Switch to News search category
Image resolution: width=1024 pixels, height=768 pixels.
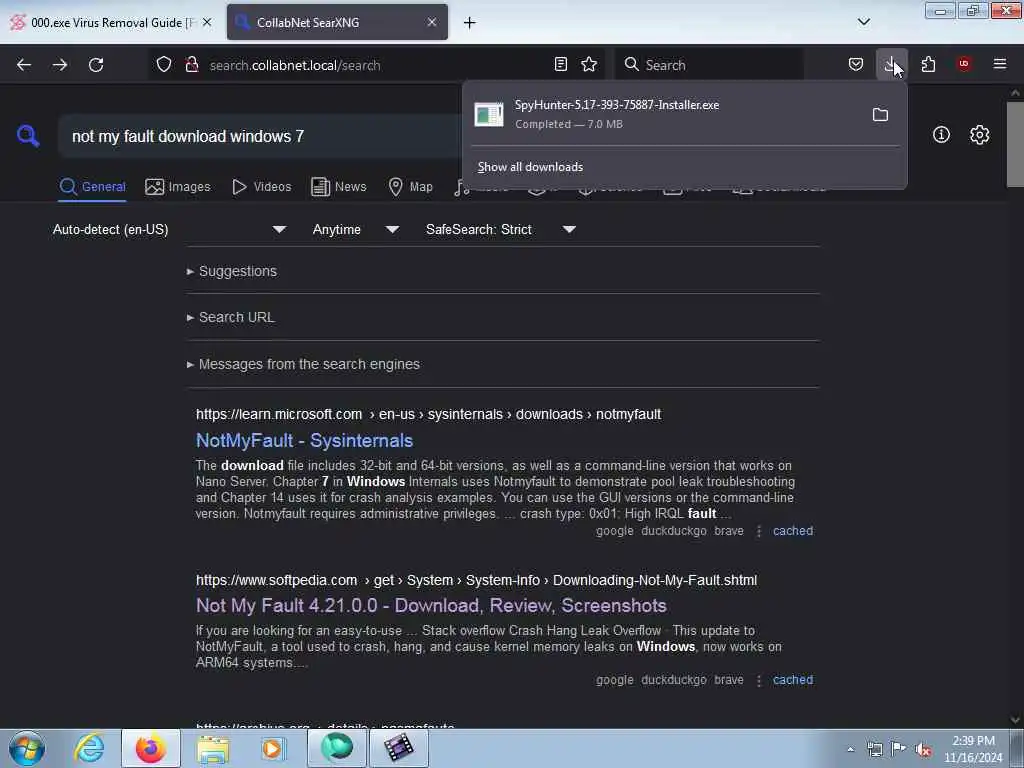(x=338, y=187)
